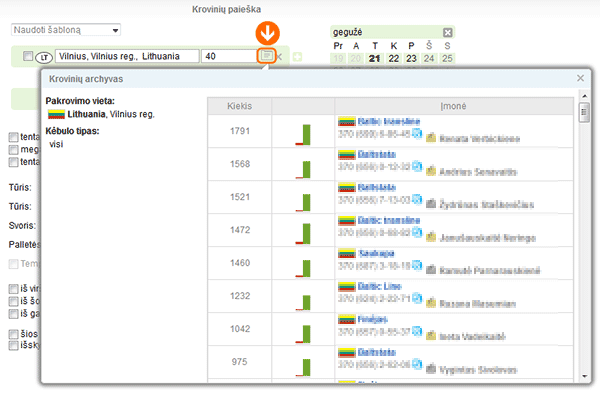Click the contact person icon in the 1460 row
The image size is (600, 395).
coord(431,269)
